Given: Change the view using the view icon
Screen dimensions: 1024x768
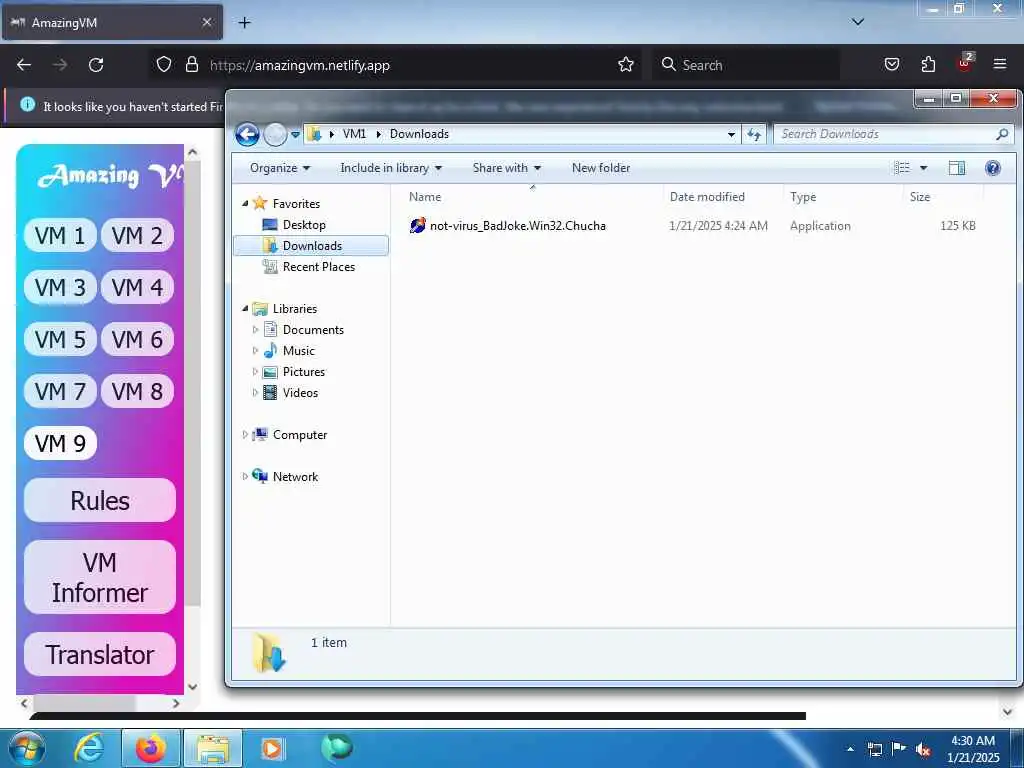Looking at the screenshot, I should (x=902, y=168).
